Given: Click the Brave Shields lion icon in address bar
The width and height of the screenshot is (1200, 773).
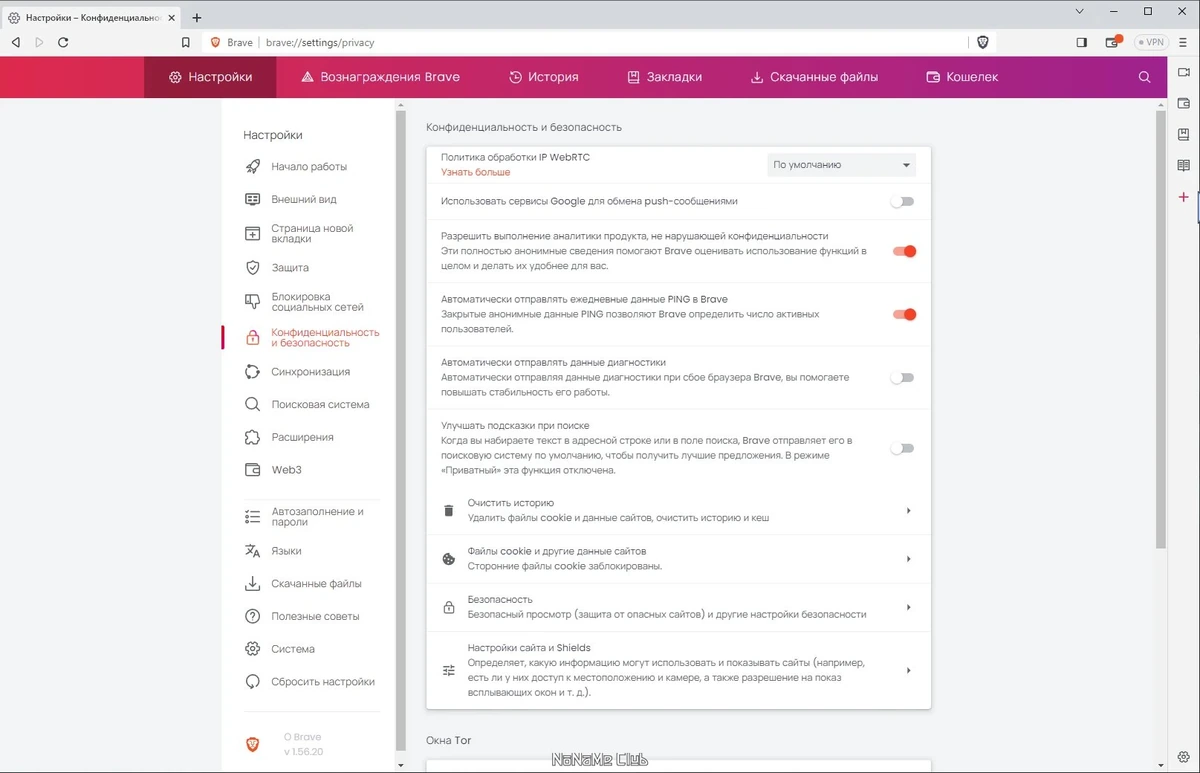Looking at the screenshot, I should [983, 42].
